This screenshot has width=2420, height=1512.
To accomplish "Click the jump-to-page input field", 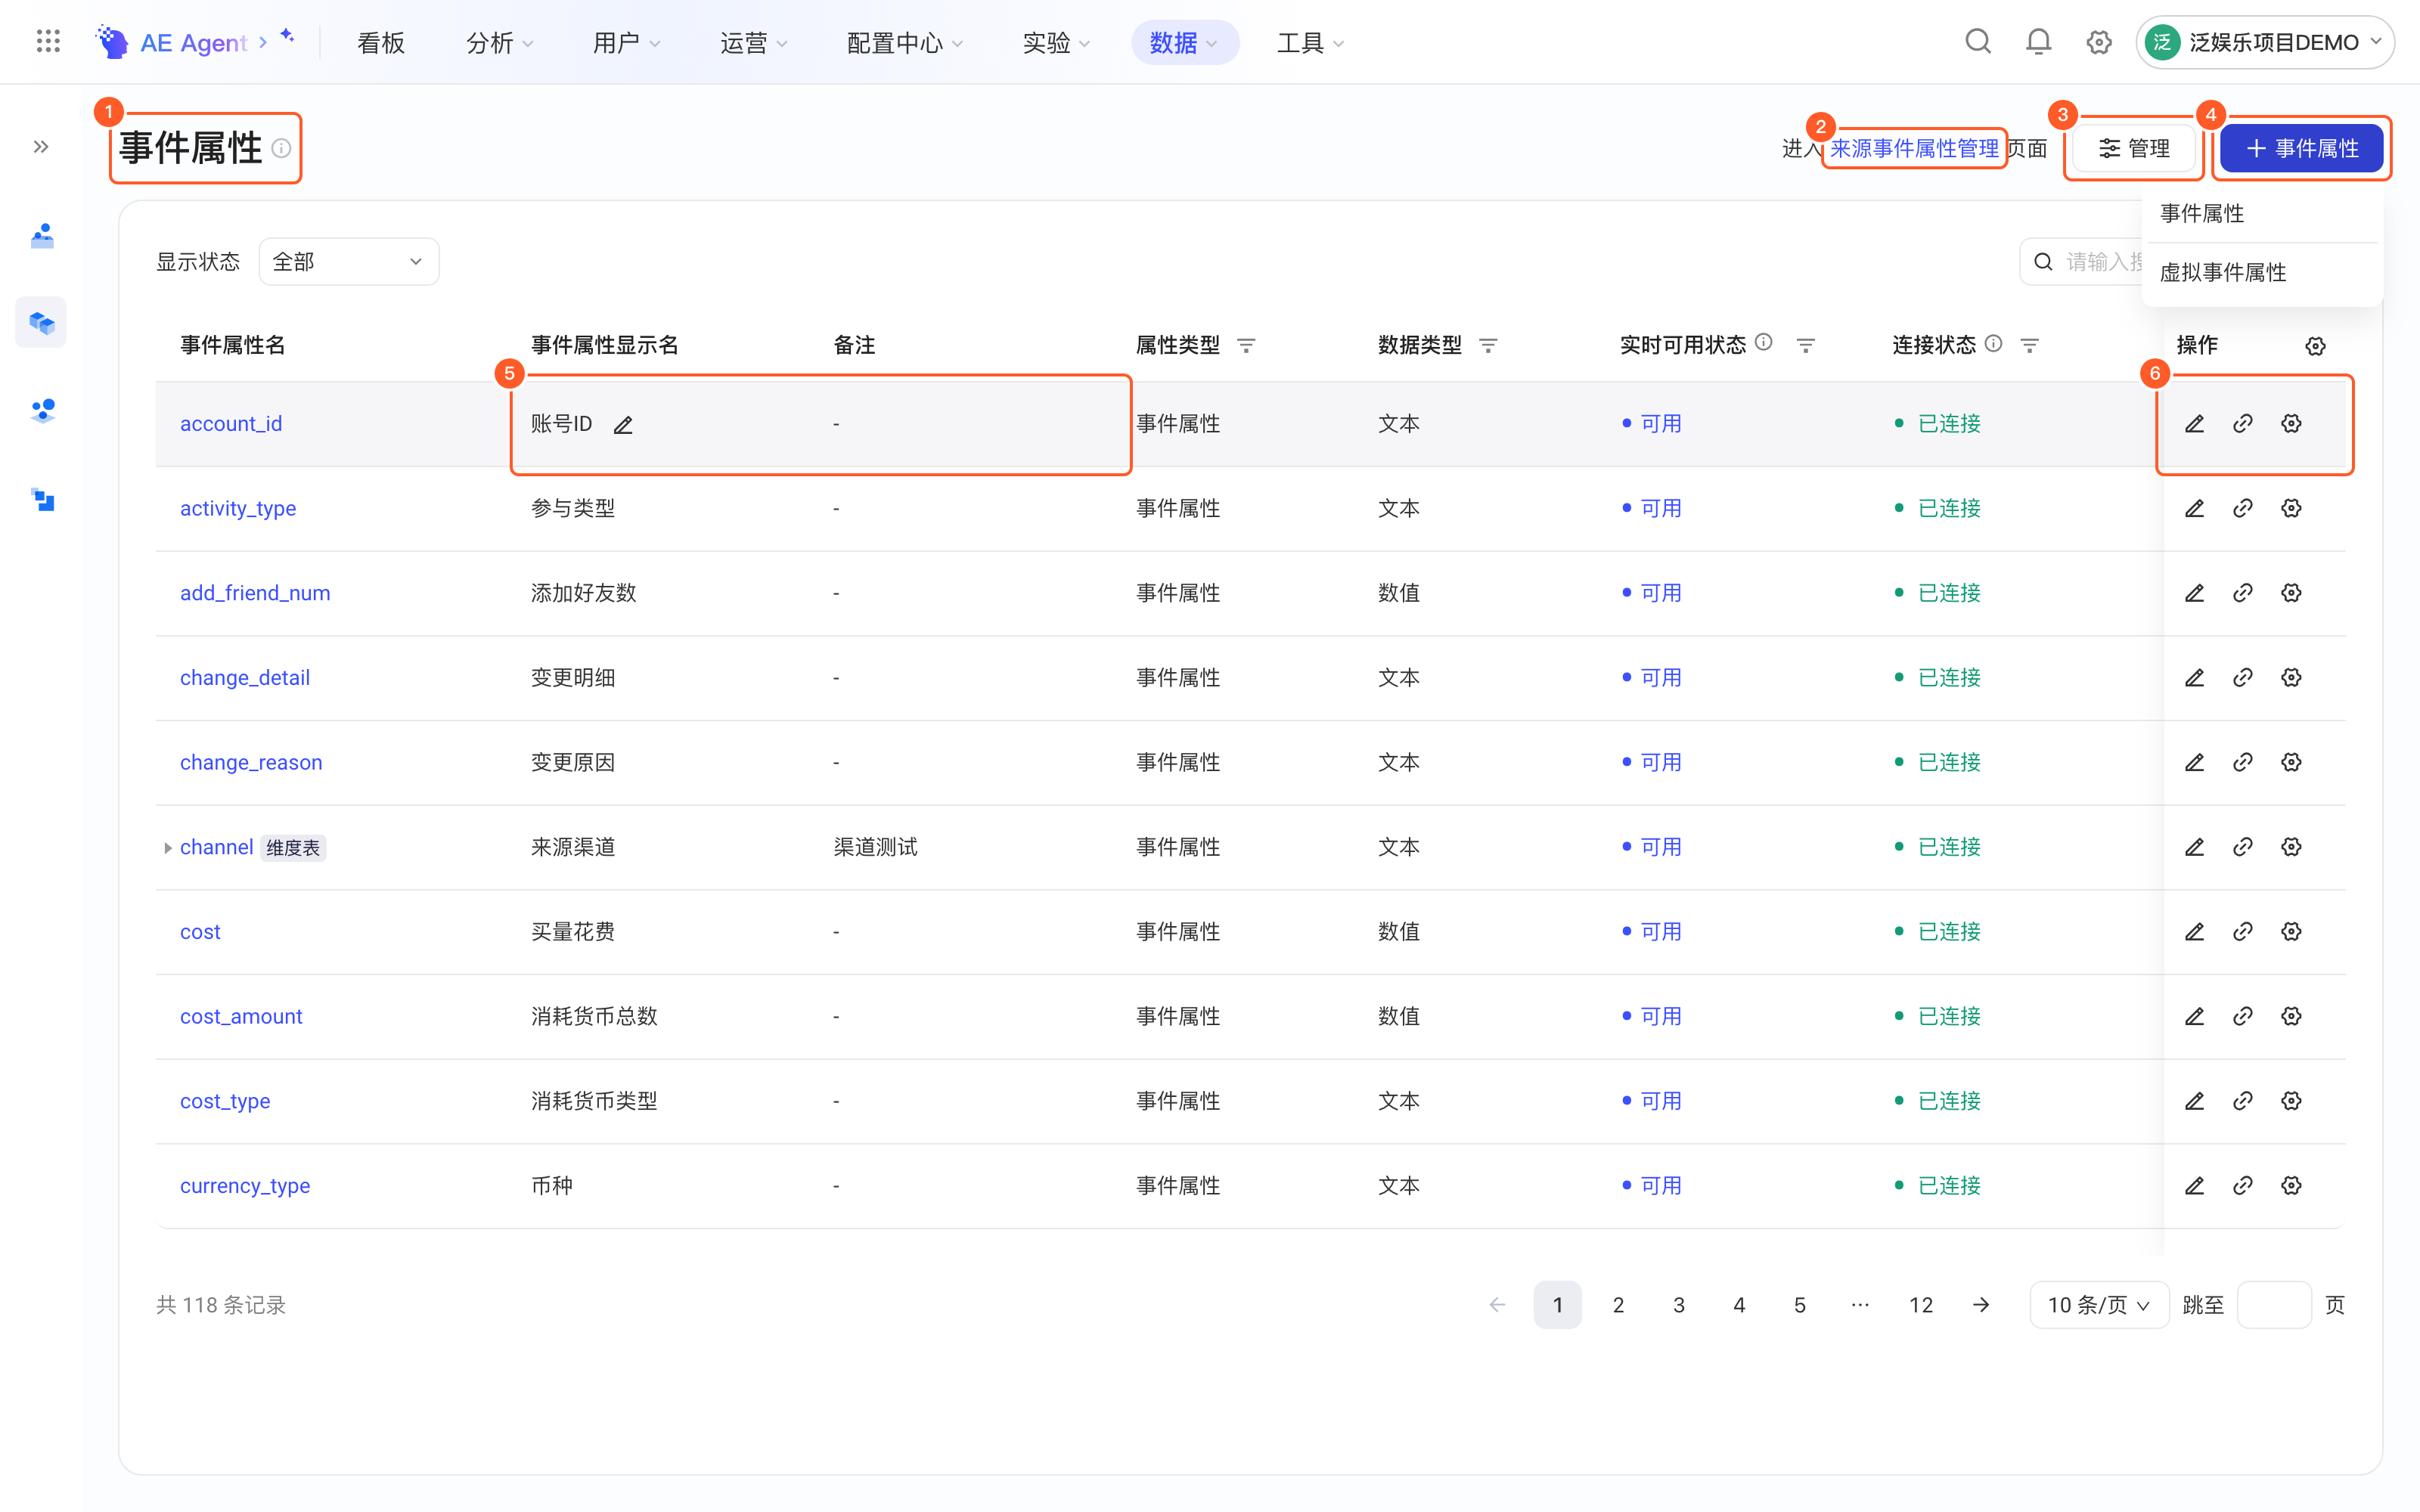I will [x=2274, y=1305].
